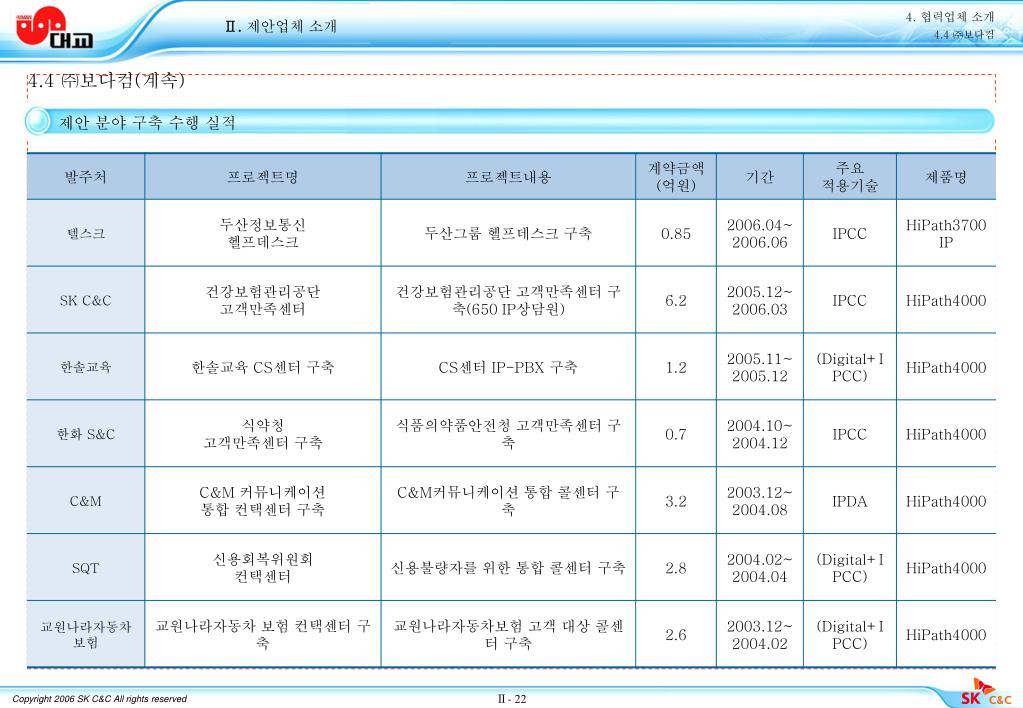Click the '기간' column header

(759, 177)
